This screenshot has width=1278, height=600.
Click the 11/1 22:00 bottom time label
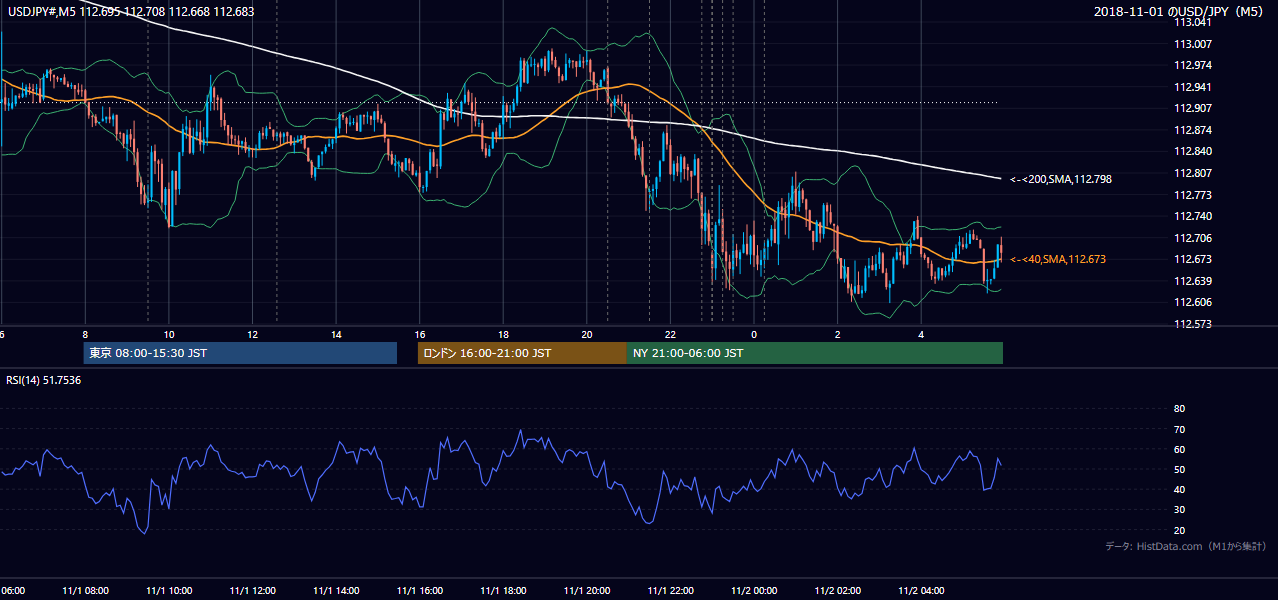pyautogui.click(x=671, y=591)
